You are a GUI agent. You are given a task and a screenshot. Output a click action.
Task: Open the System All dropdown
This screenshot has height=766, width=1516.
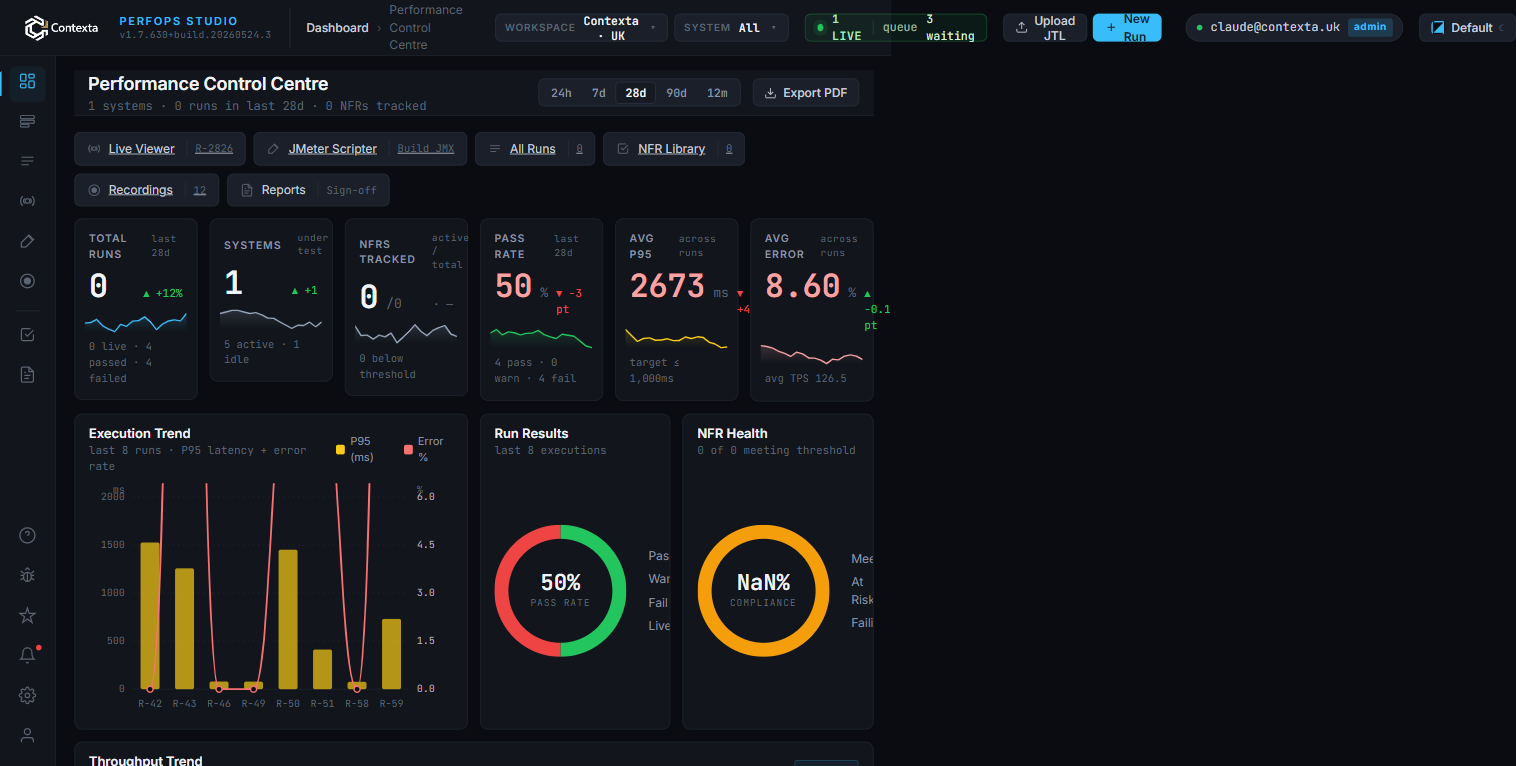731,28
